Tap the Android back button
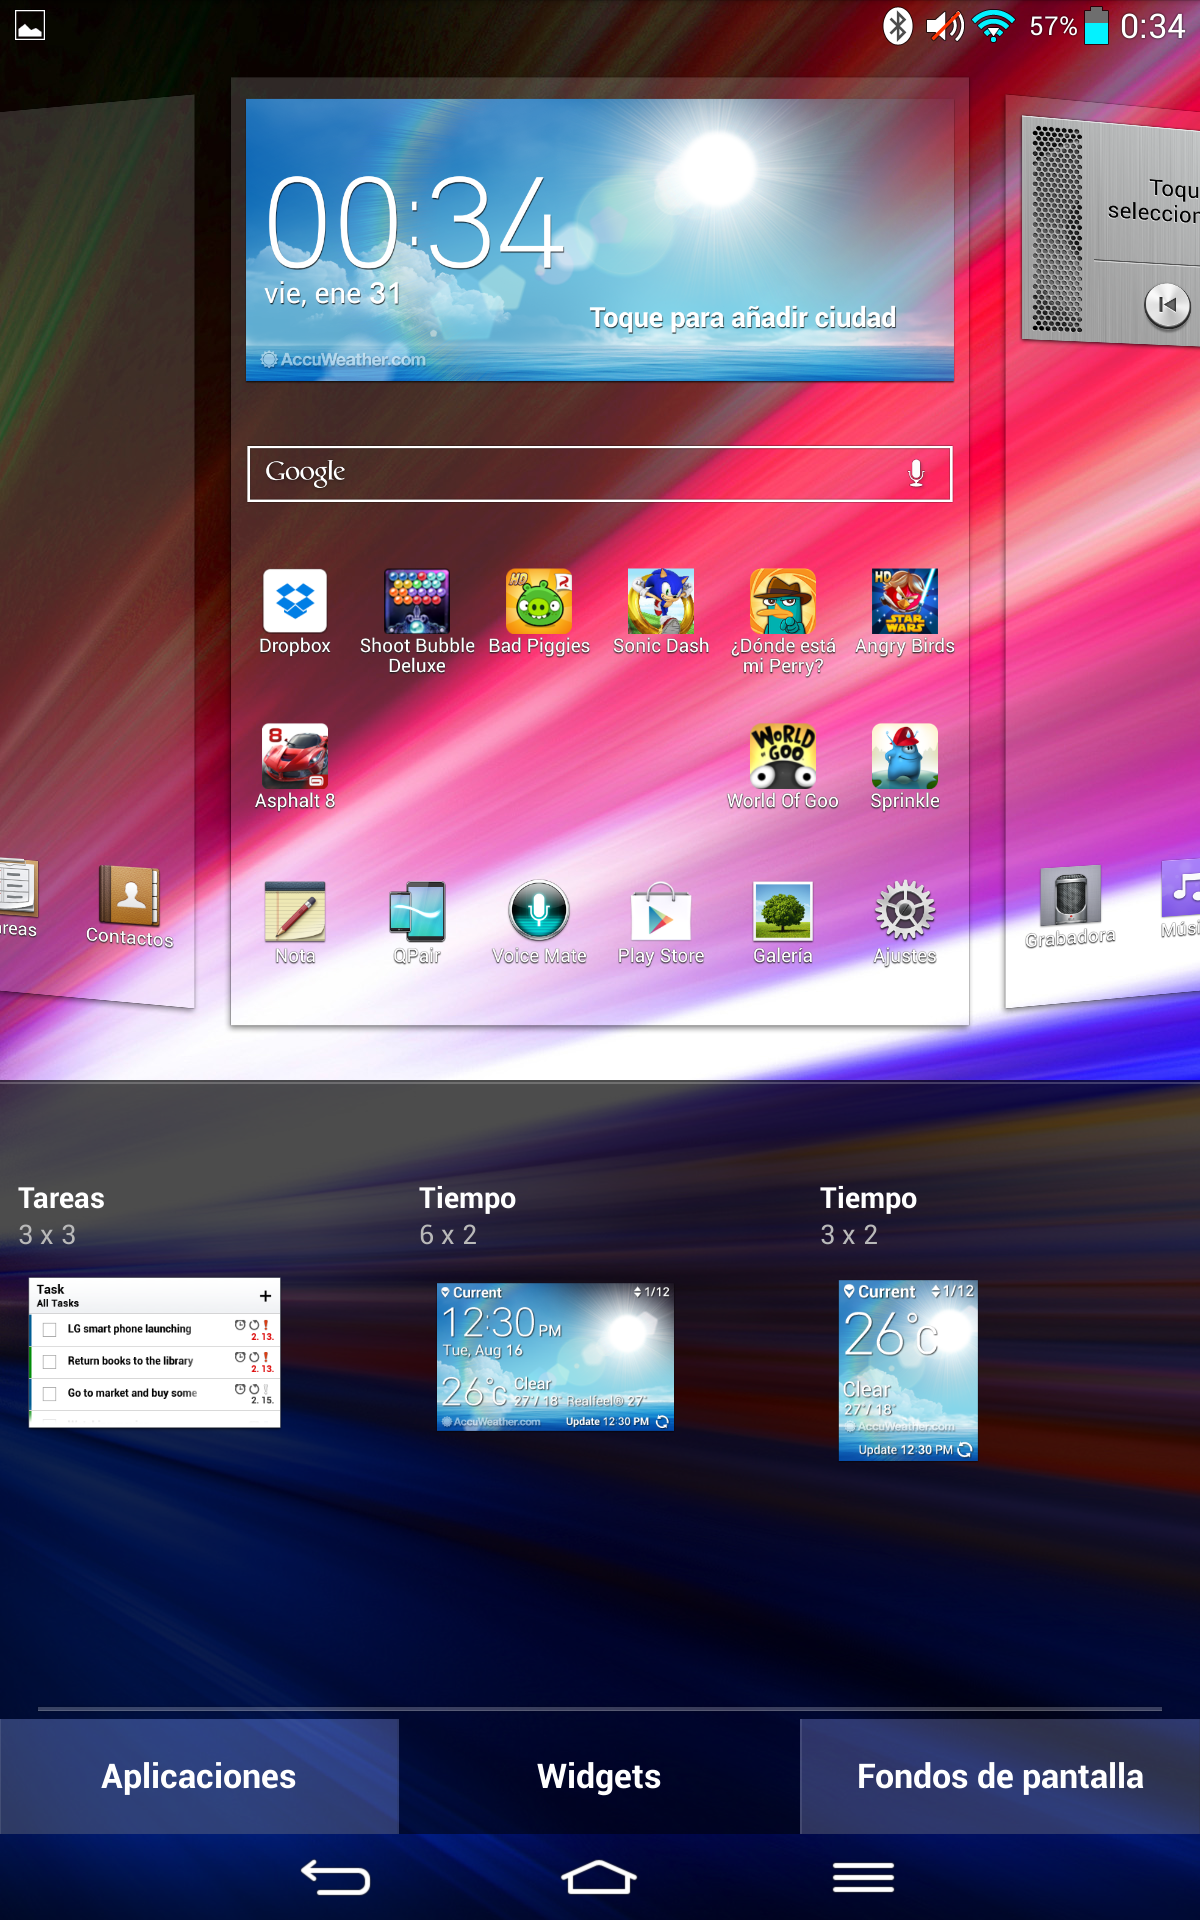Image resolution: width=1200 pixels, height=1920 pixels. point(336,1878)
